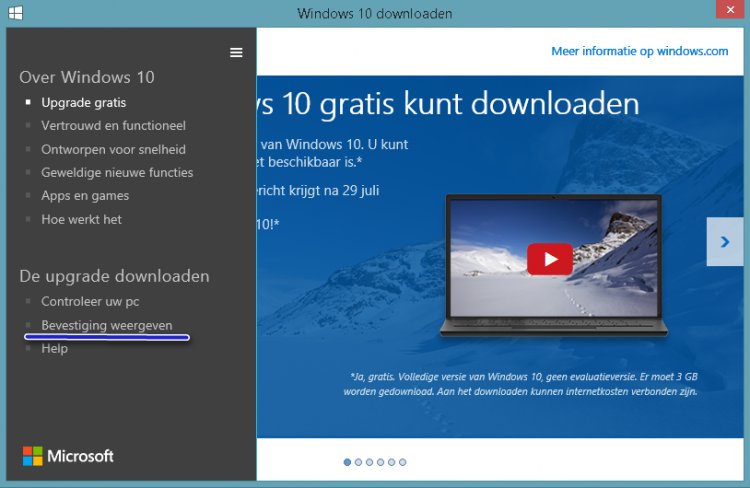
Task: Open Apps en games section
Action: [x=85, y=196]
